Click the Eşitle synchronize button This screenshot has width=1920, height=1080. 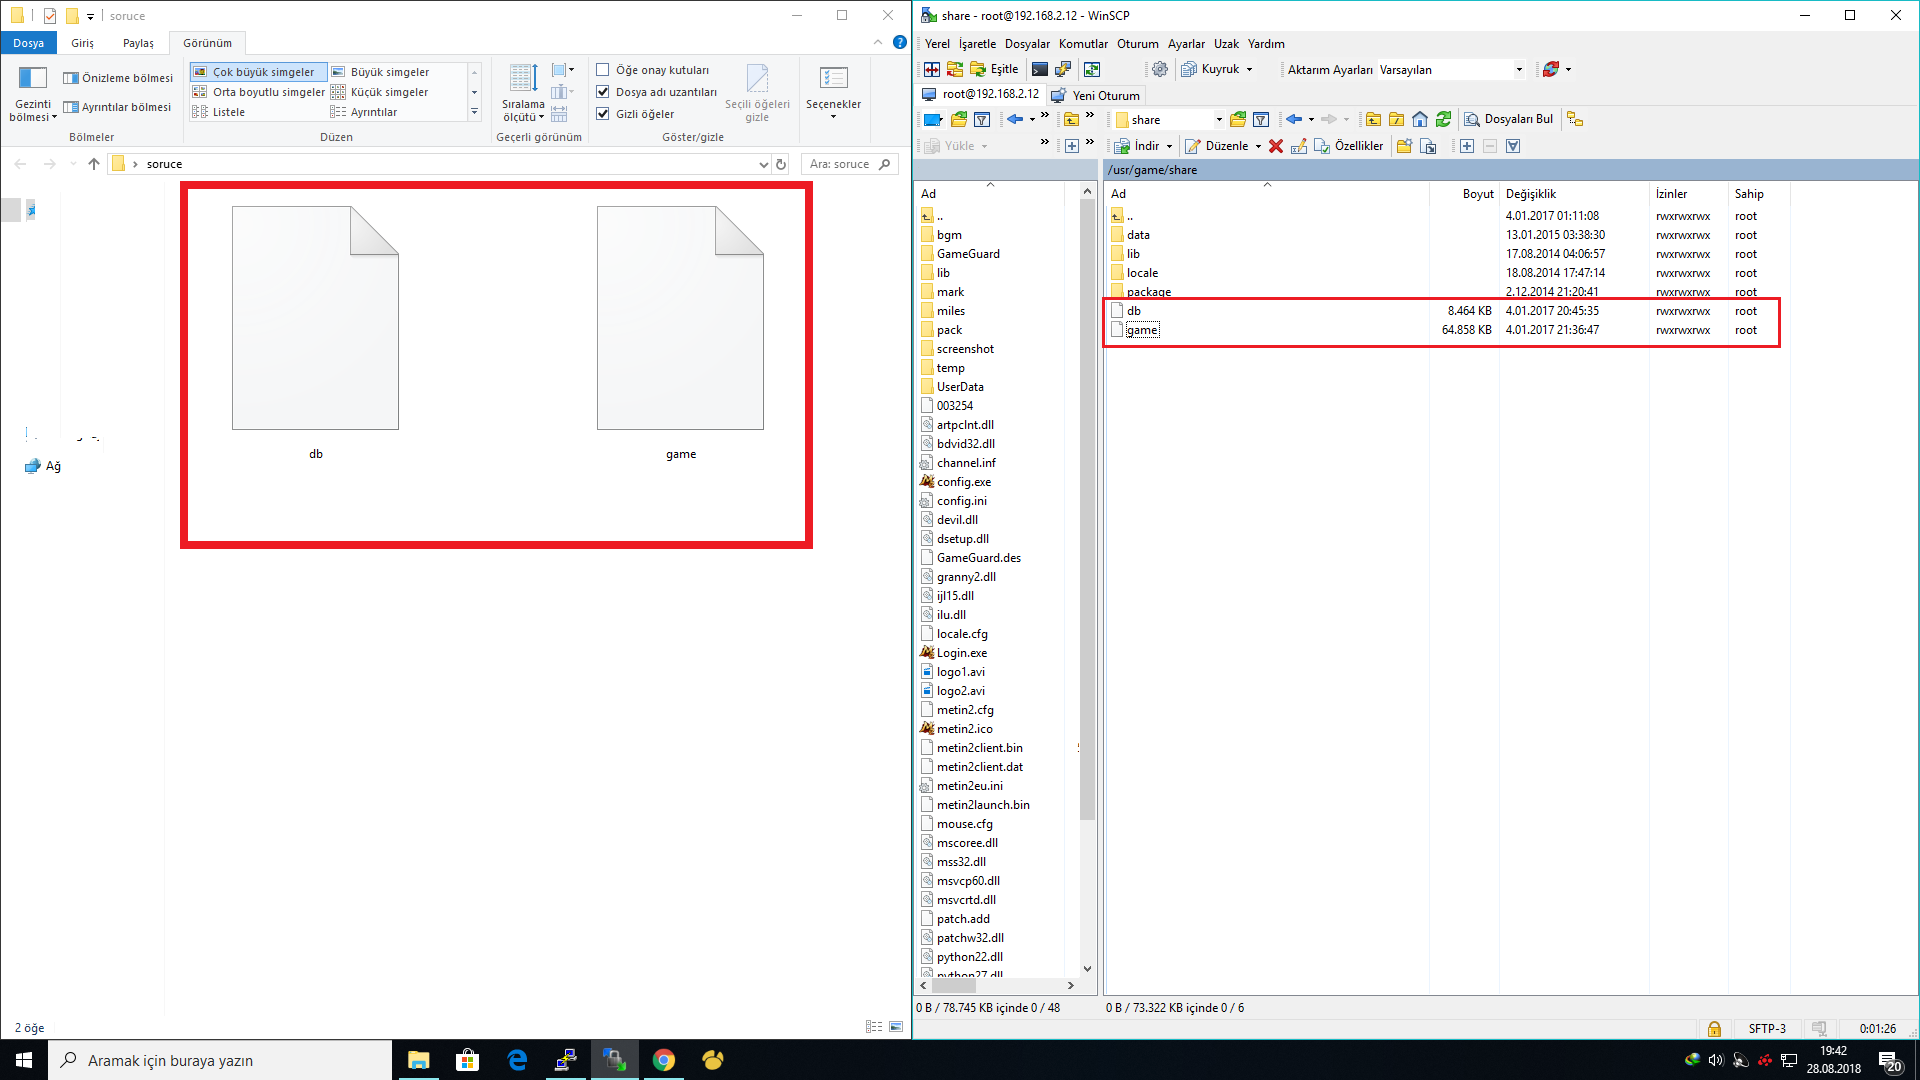click(994, 69)
